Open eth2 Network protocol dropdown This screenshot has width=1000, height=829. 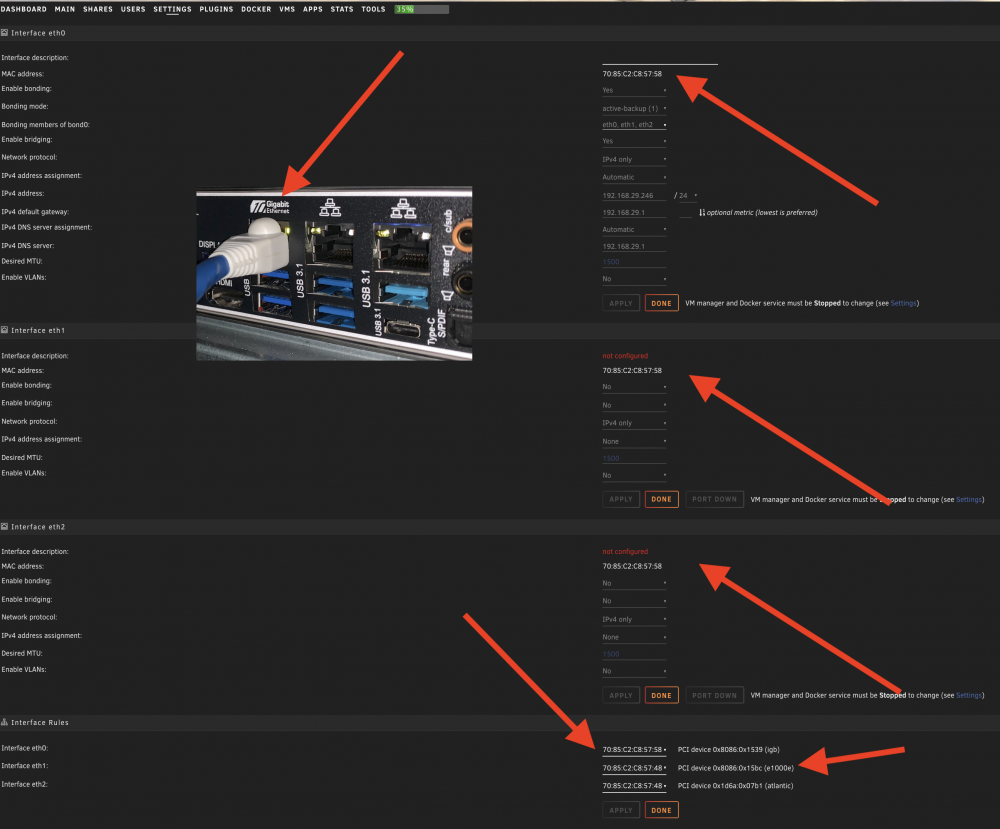pos(635,620)
